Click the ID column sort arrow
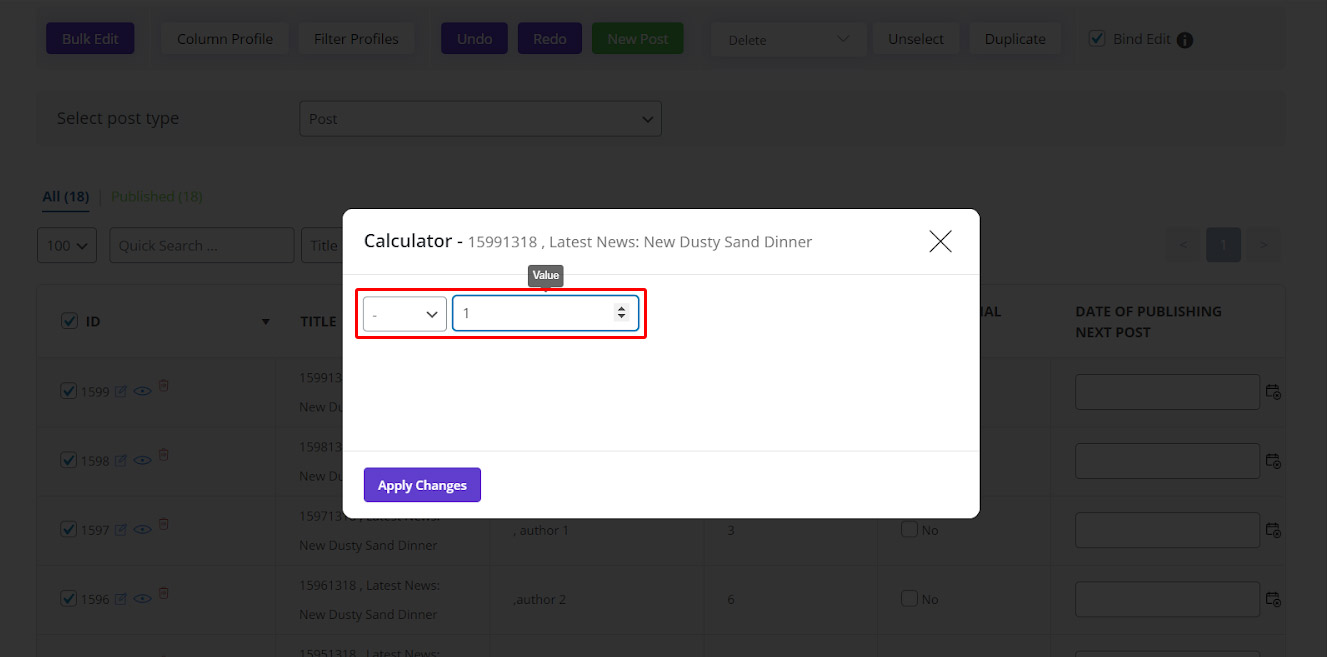 266,322
